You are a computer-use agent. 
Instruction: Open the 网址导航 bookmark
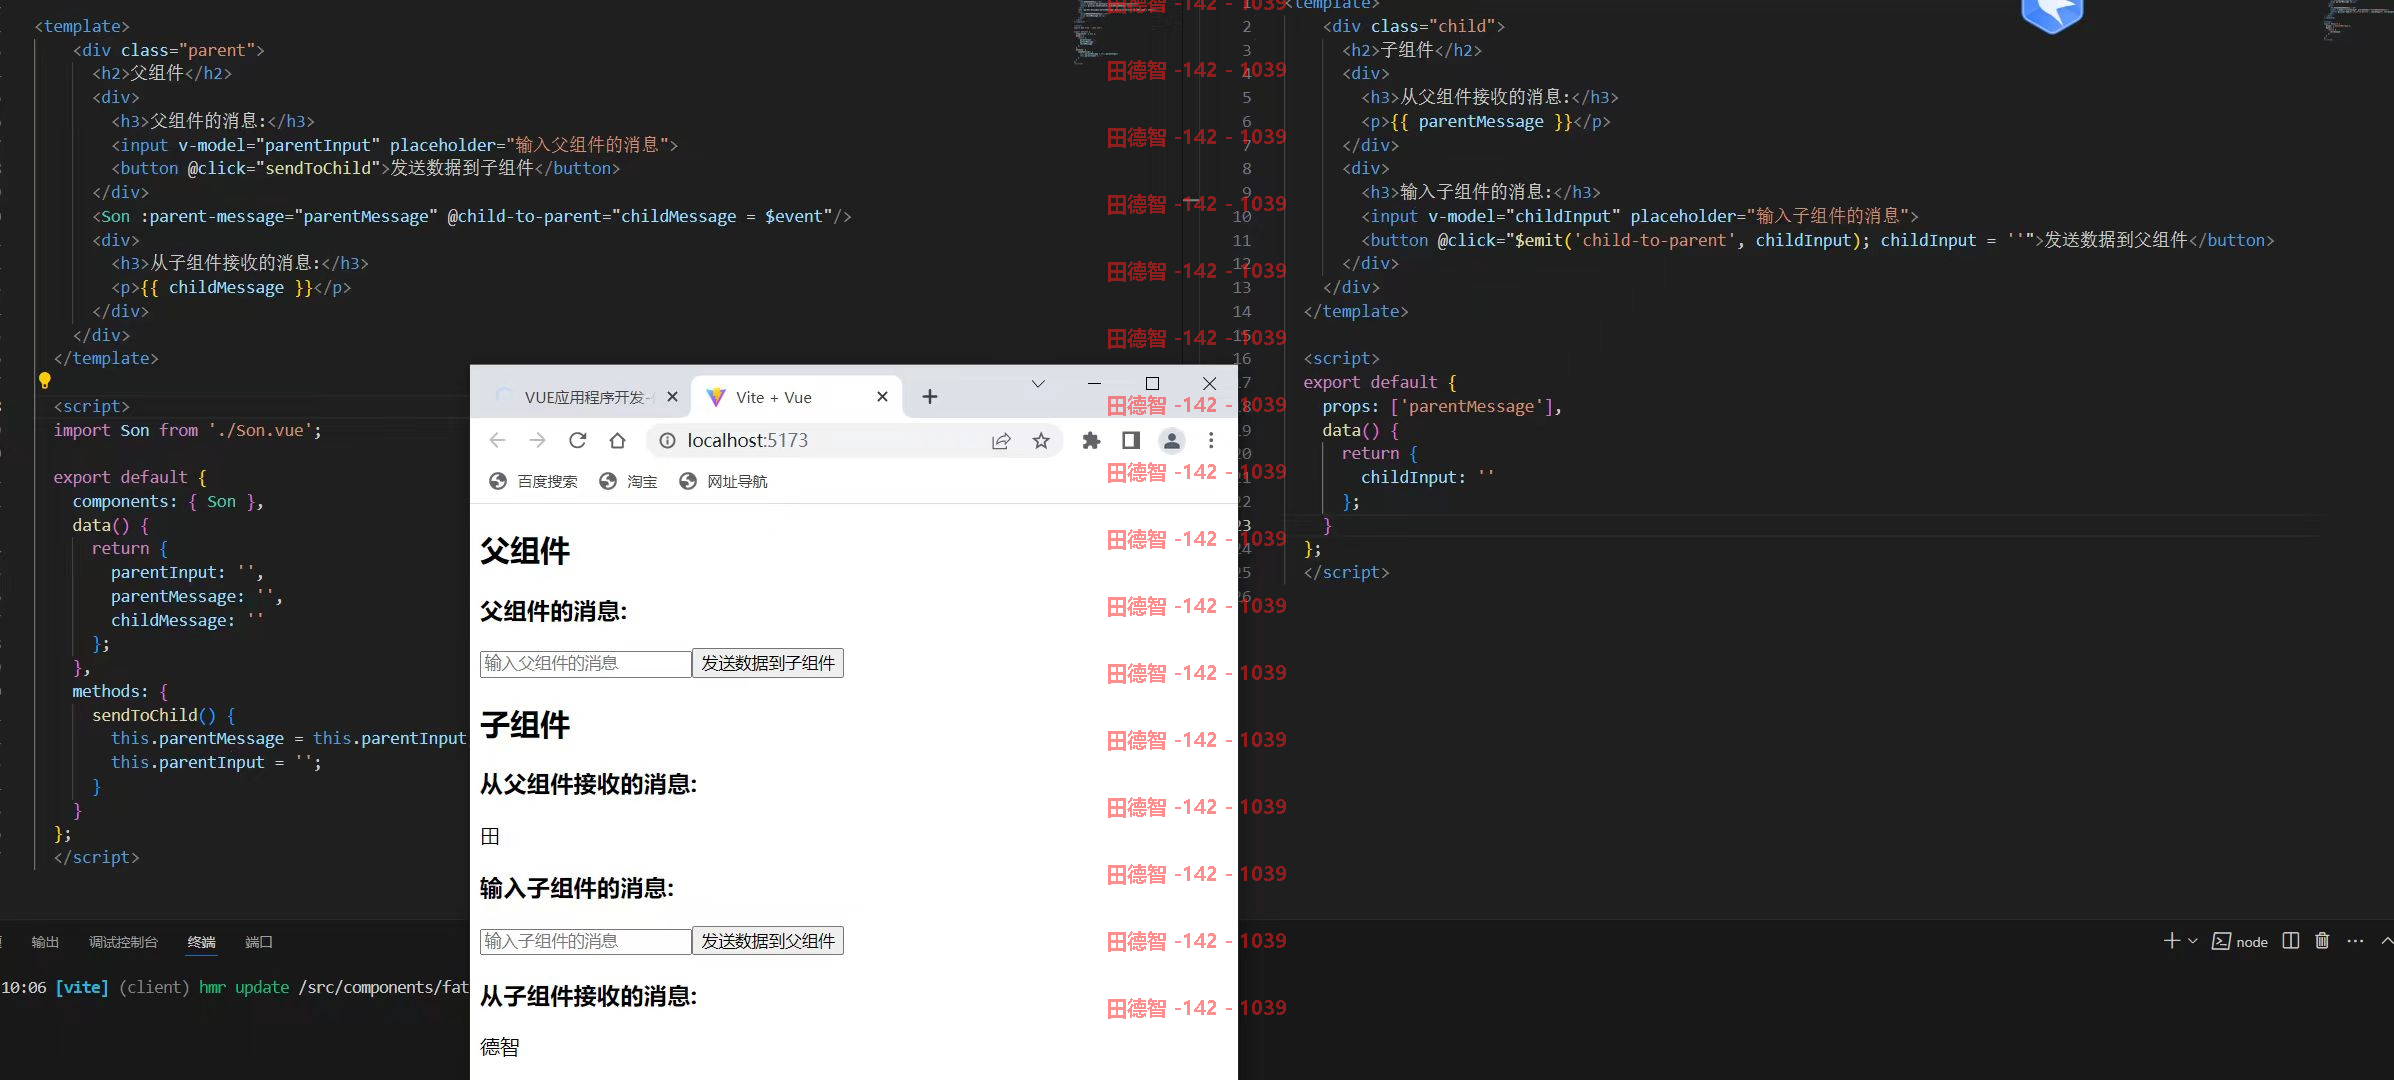click(723, 482)
